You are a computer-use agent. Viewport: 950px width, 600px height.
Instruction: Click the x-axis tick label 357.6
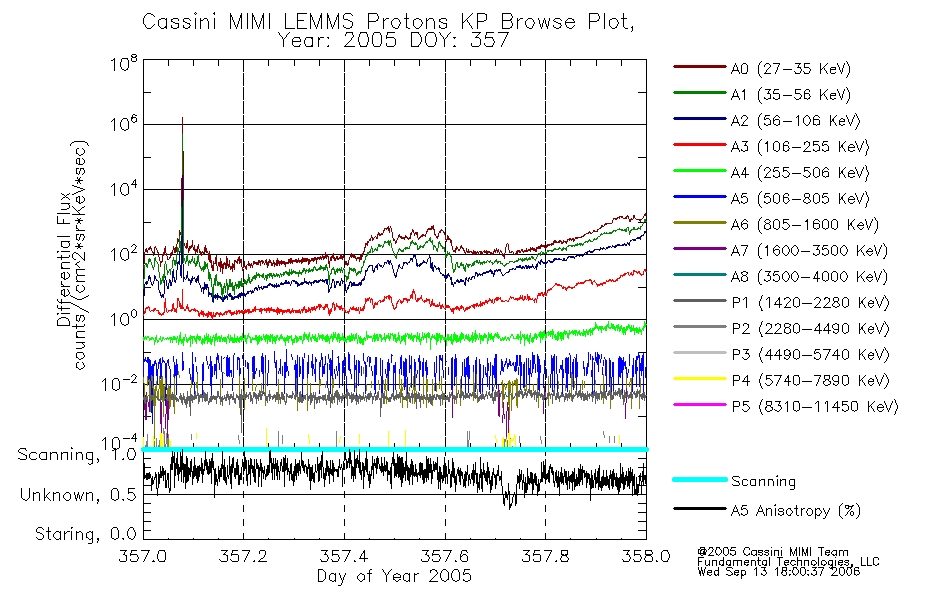click(445, 556)
